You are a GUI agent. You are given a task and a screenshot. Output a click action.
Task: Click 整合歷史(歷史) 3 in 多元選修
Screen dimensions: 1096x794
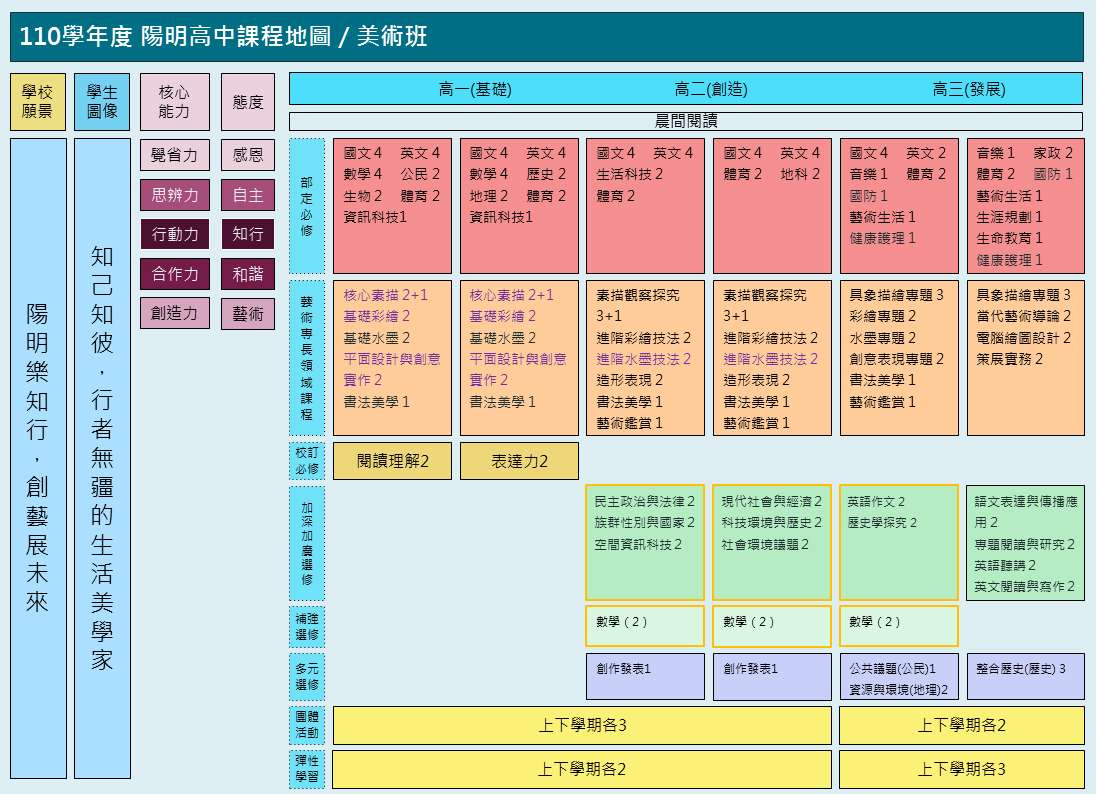1021,668
